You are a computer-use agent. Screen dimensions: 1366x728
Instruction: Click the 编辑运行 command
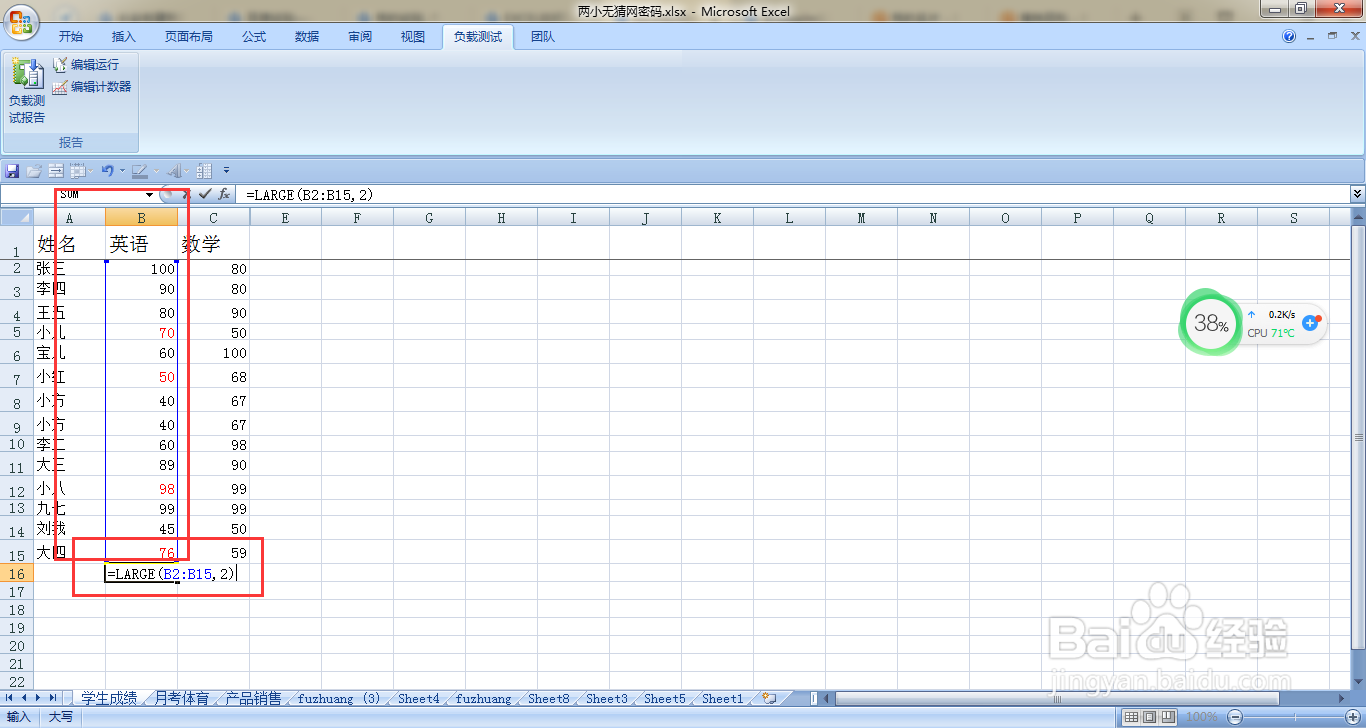coord(86,64)
